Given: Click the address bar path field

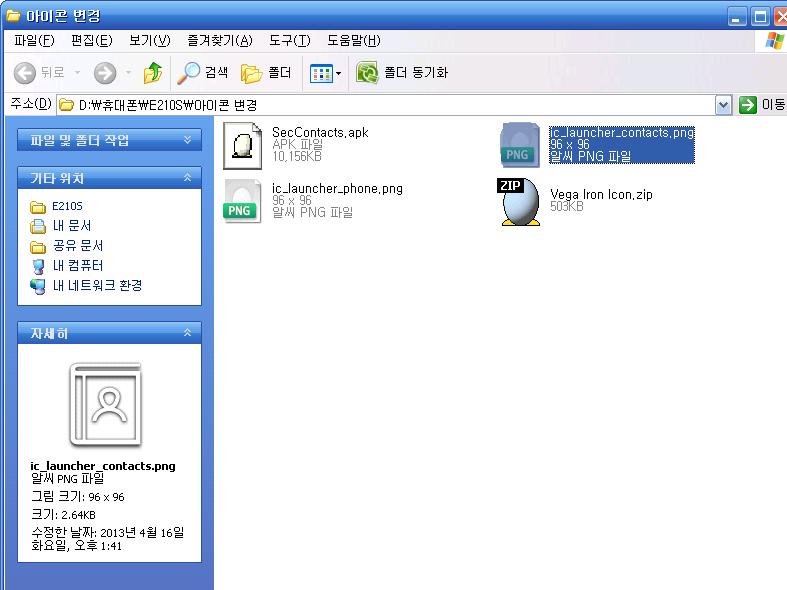Looking at the screenshot, I should point(390,105).
